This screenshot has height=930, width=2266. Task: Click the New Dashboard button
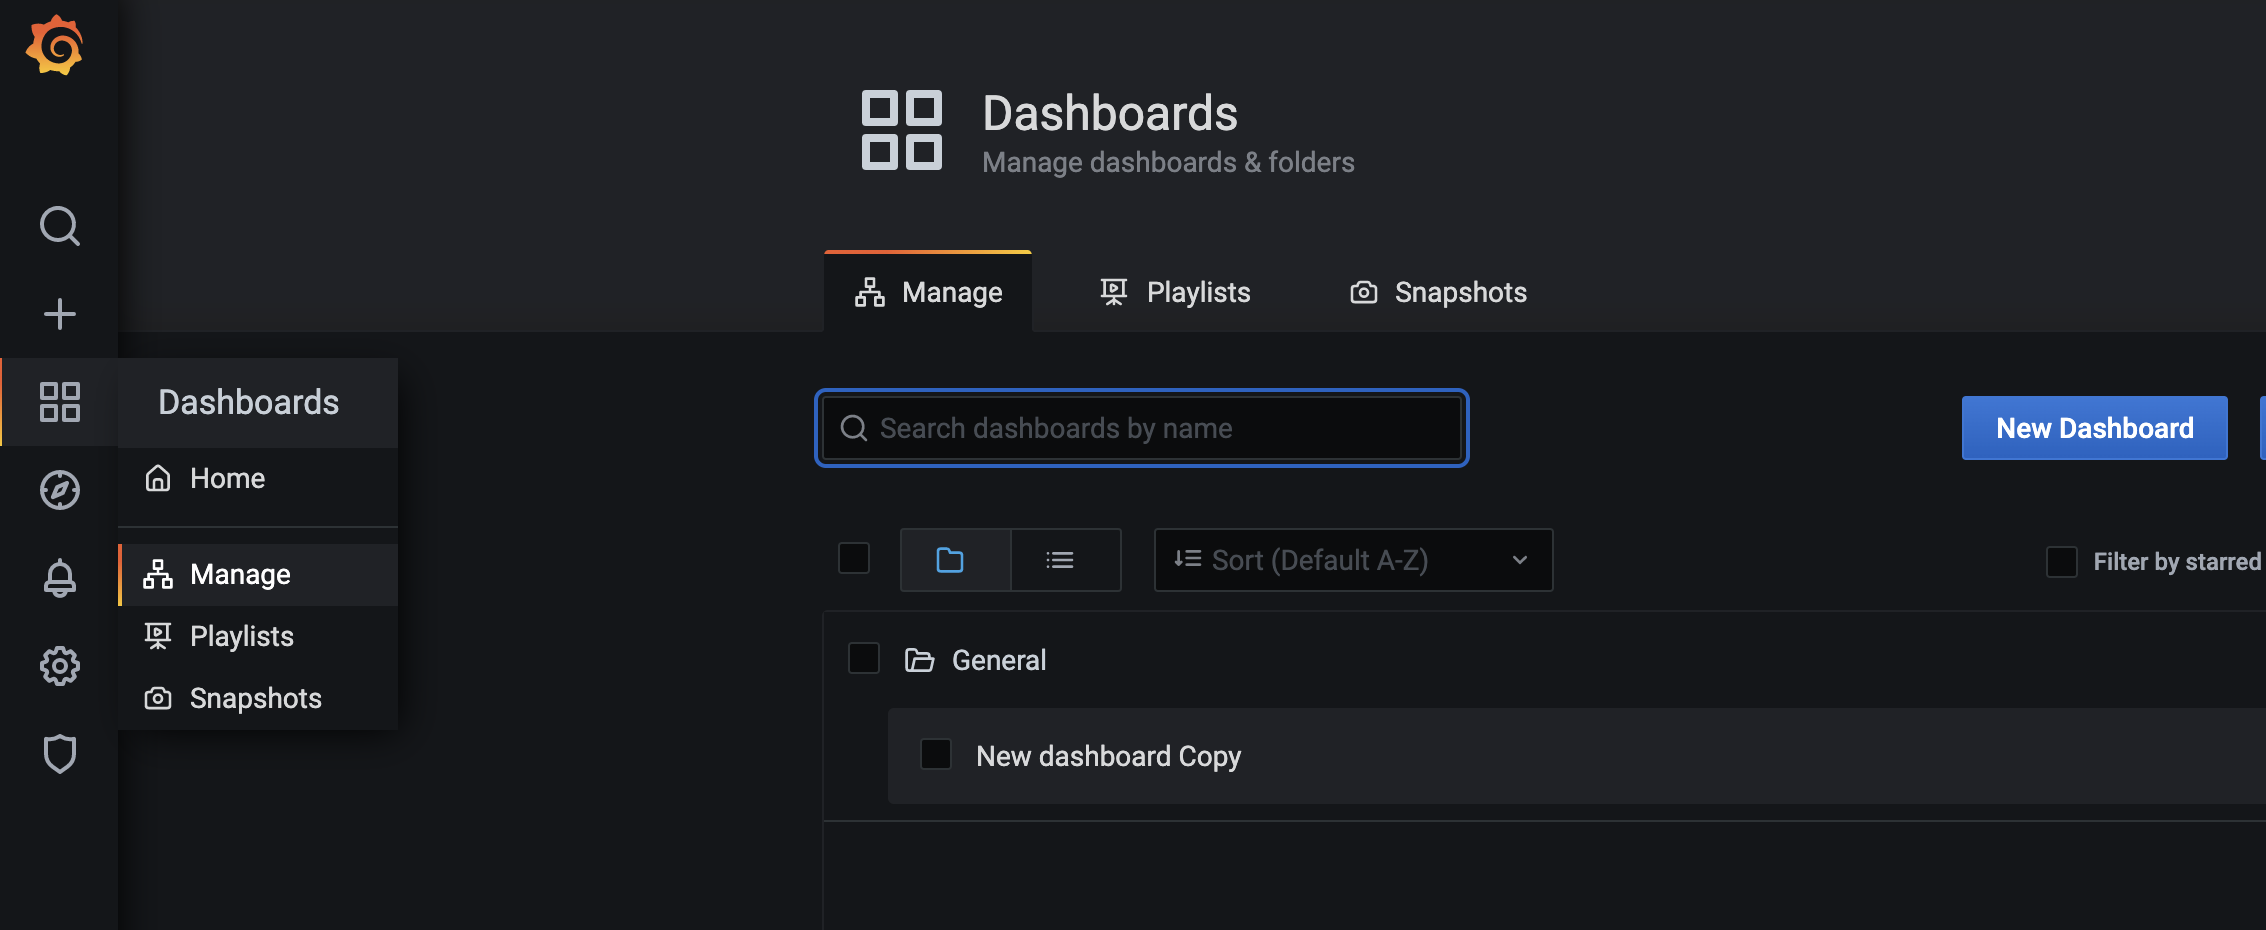[x=2094, y=428]
